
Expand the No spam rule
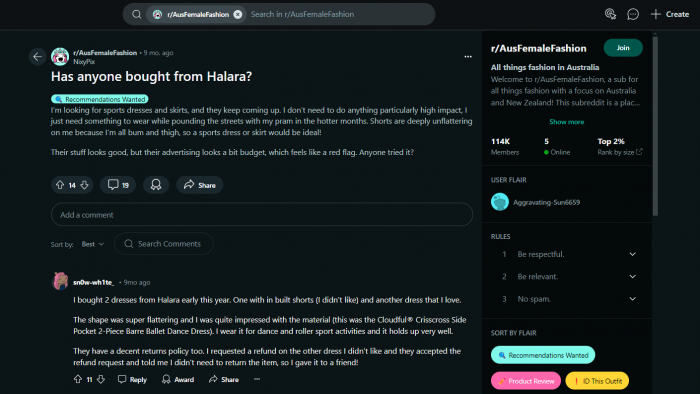(632, 299)
